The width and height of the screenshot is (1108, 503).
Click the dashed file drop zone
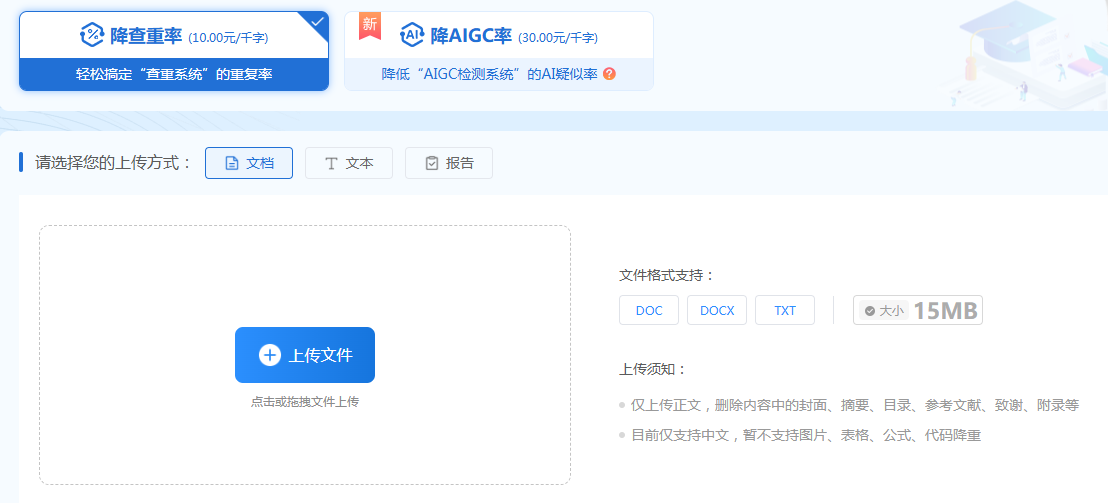(x=305, y=355)
